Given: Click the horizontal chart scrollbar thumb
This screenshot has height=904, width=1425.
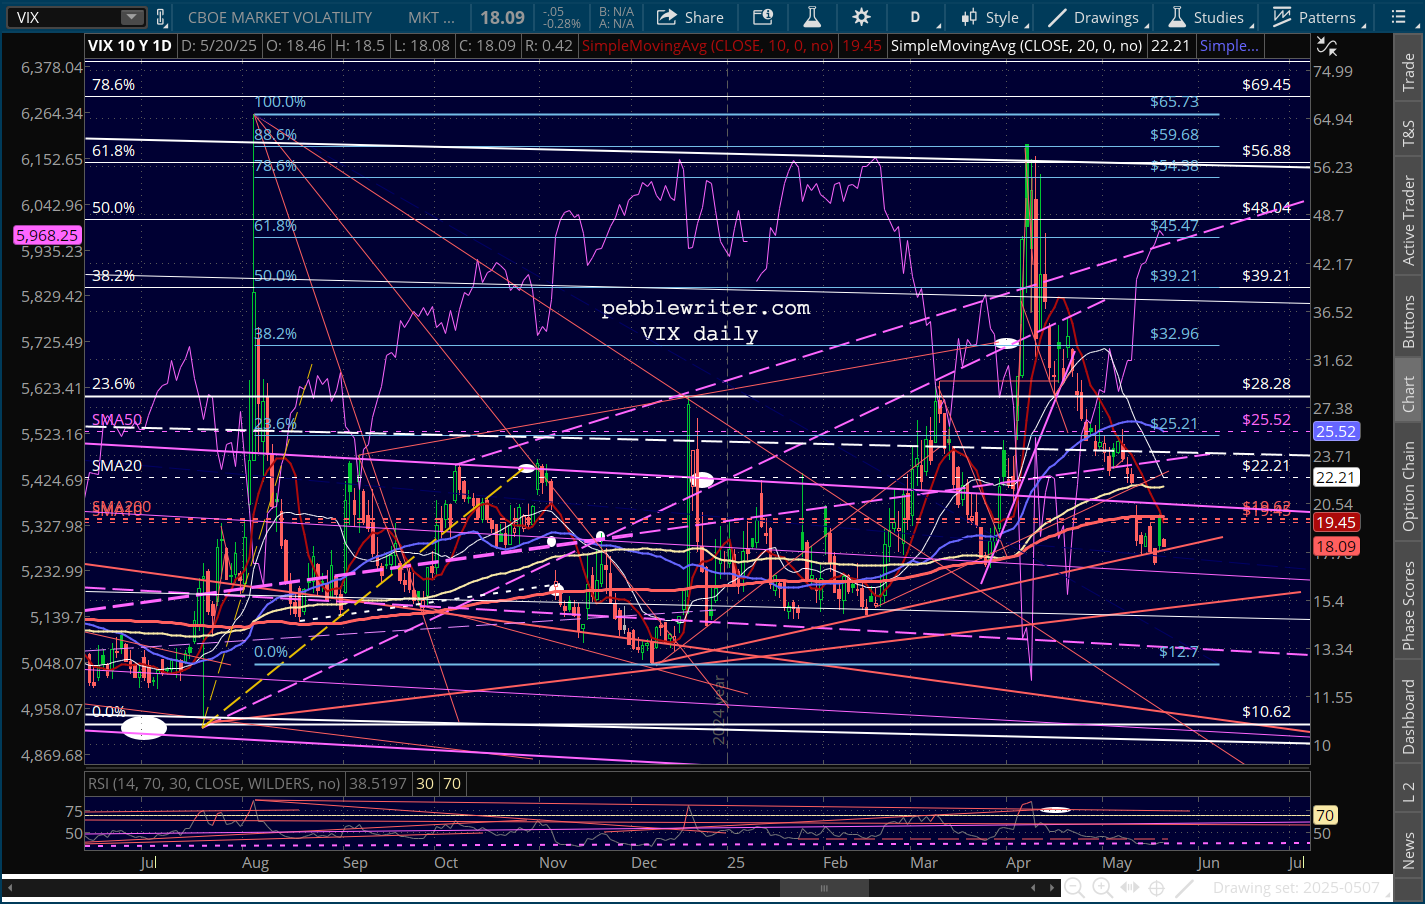Looking at the screenshot, I should [x=824, y=888].
